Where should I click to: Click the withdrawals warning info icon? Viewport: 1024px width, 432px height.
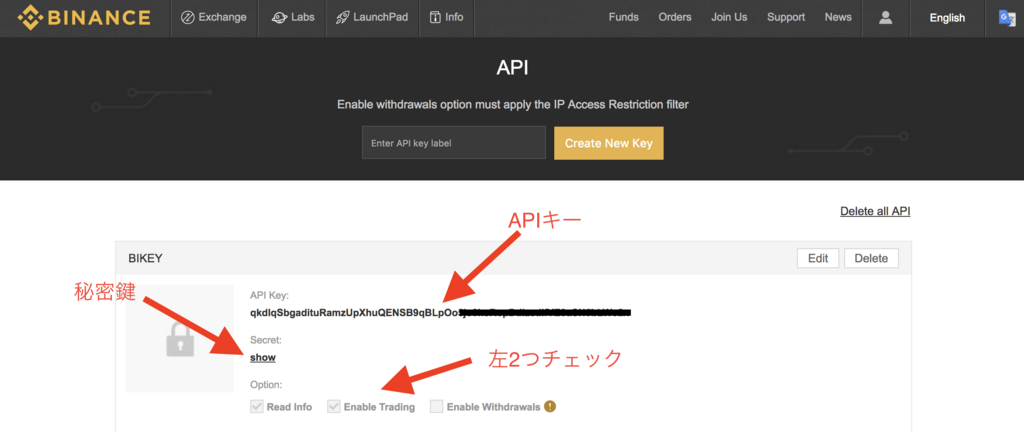(x=550, y=407)
